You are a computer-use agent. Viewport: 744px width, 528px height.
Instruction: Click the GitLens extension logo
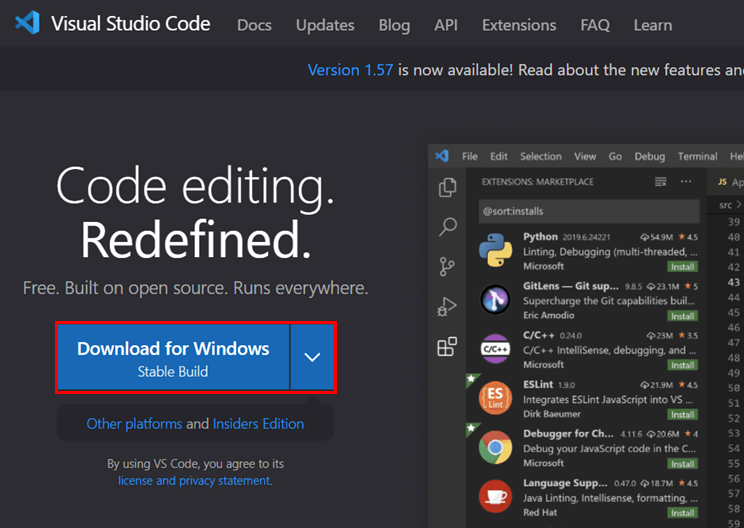pyautogui.click(x=495, y=299)
